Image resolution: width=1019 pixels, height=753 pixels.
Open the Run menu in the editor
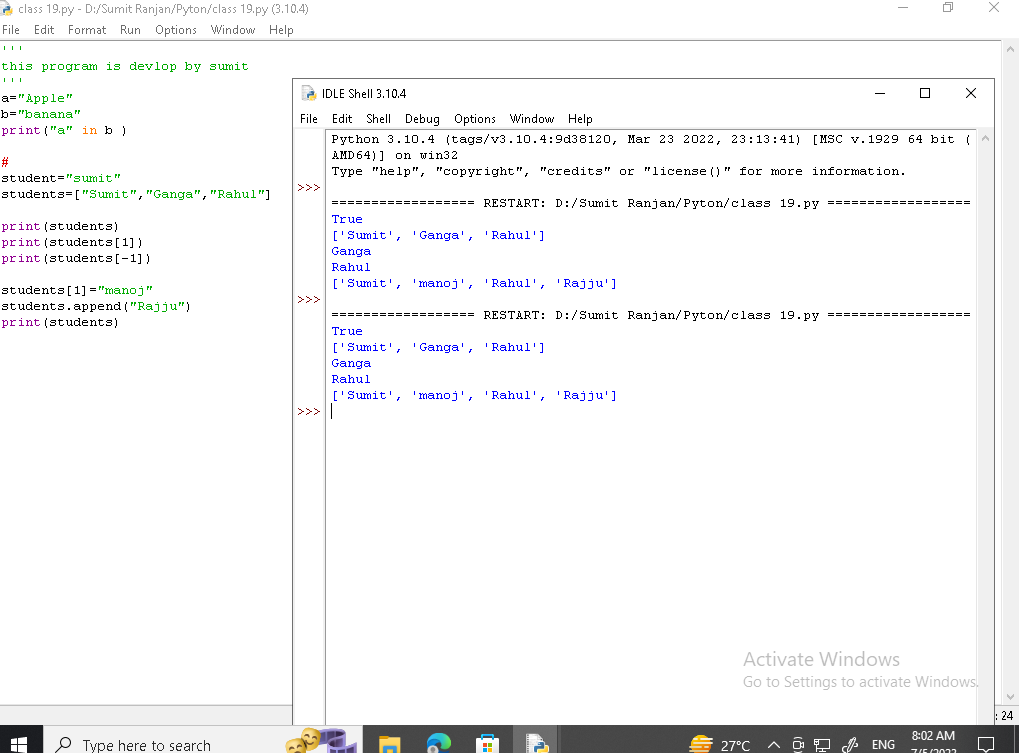130,29
